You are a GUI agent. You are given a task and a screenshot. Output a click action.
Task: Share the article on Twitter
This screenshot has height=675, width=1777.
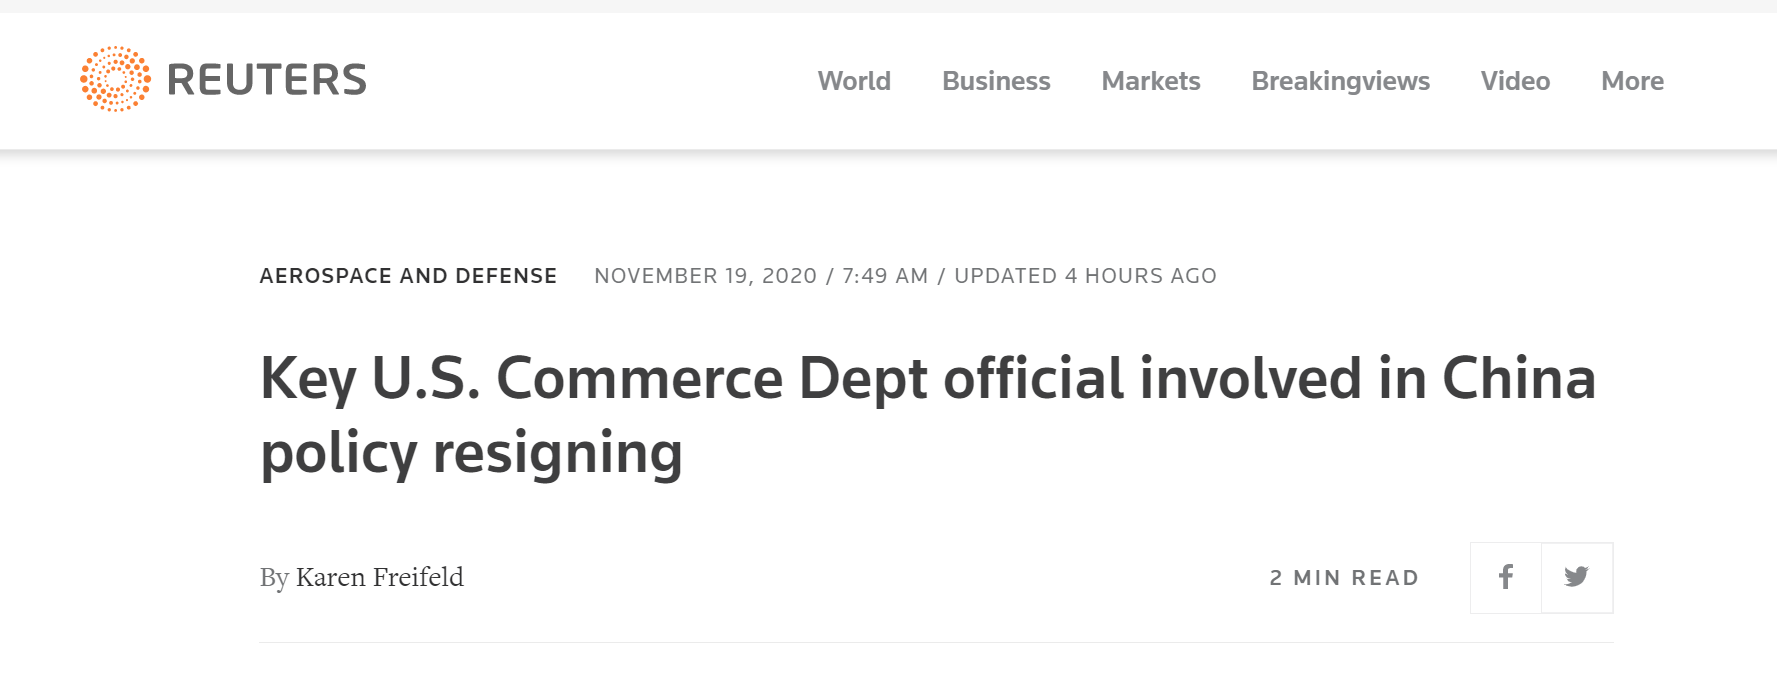(1577, 577)
